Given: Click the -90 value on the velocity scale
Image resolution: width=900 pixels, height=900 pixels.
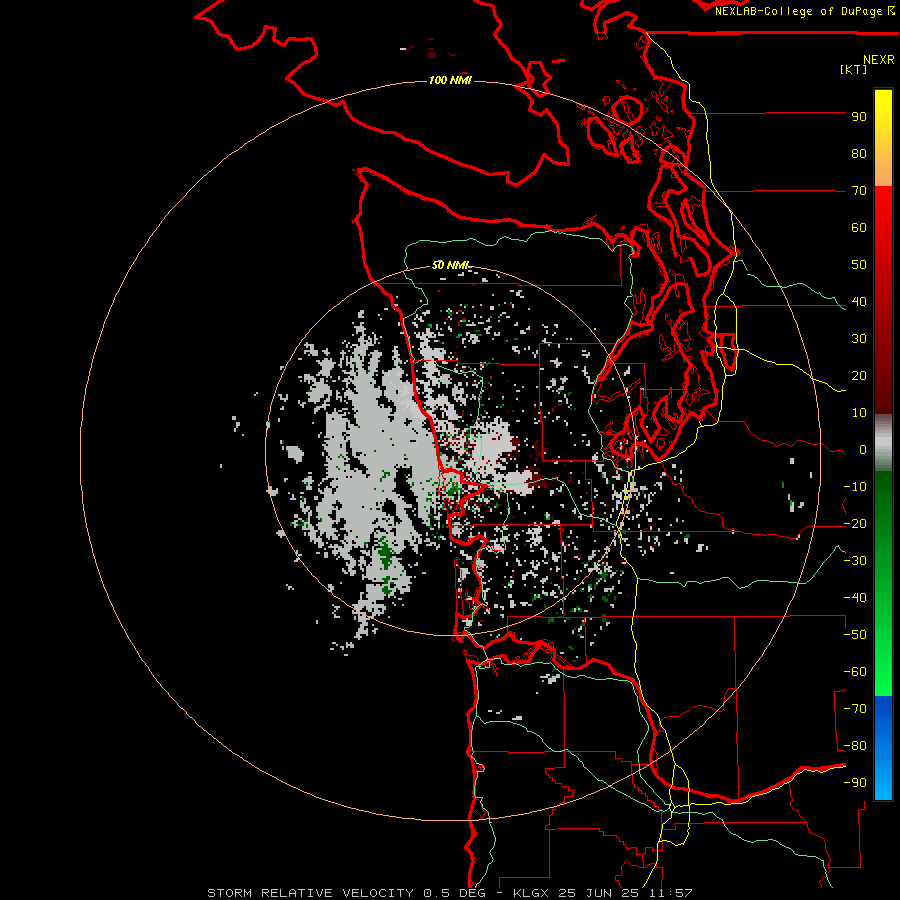Looking at the screenshot, I should [855, 783].
